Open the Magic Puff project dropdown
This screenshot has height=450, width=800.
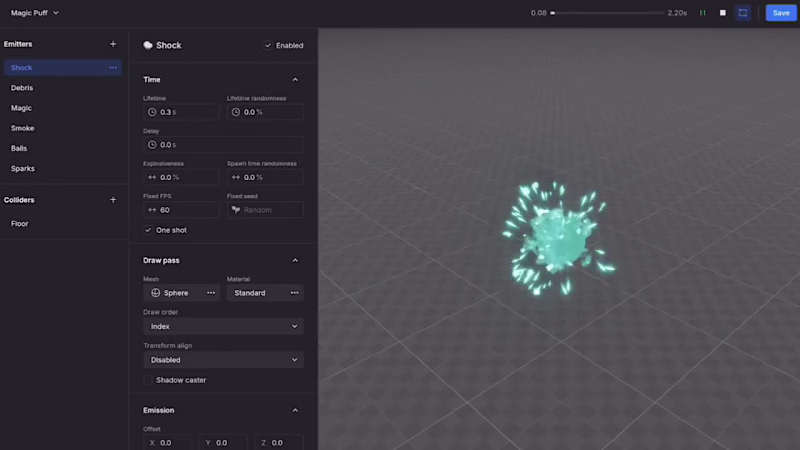point(35,13)
